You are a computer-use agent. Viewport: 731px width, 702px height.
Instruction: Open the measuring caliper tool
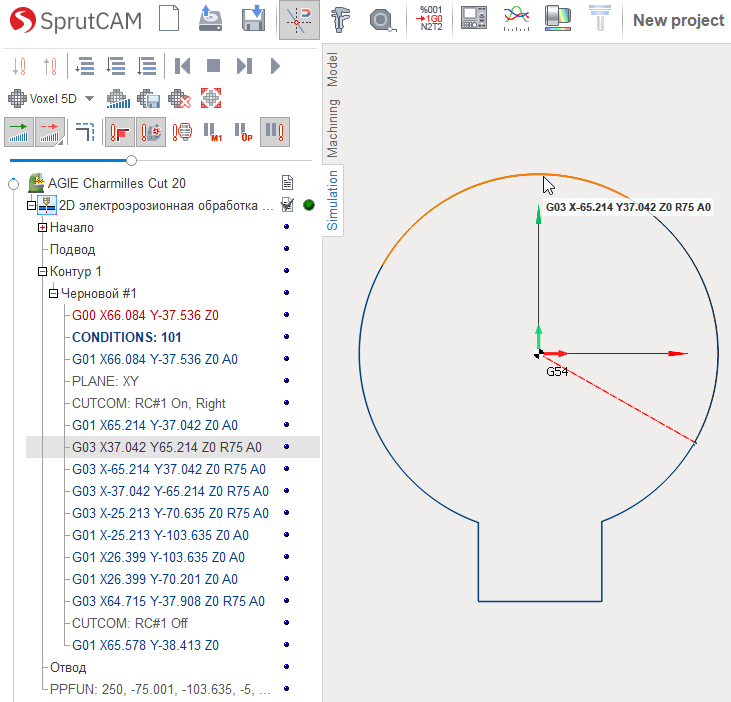click(341, 20)
